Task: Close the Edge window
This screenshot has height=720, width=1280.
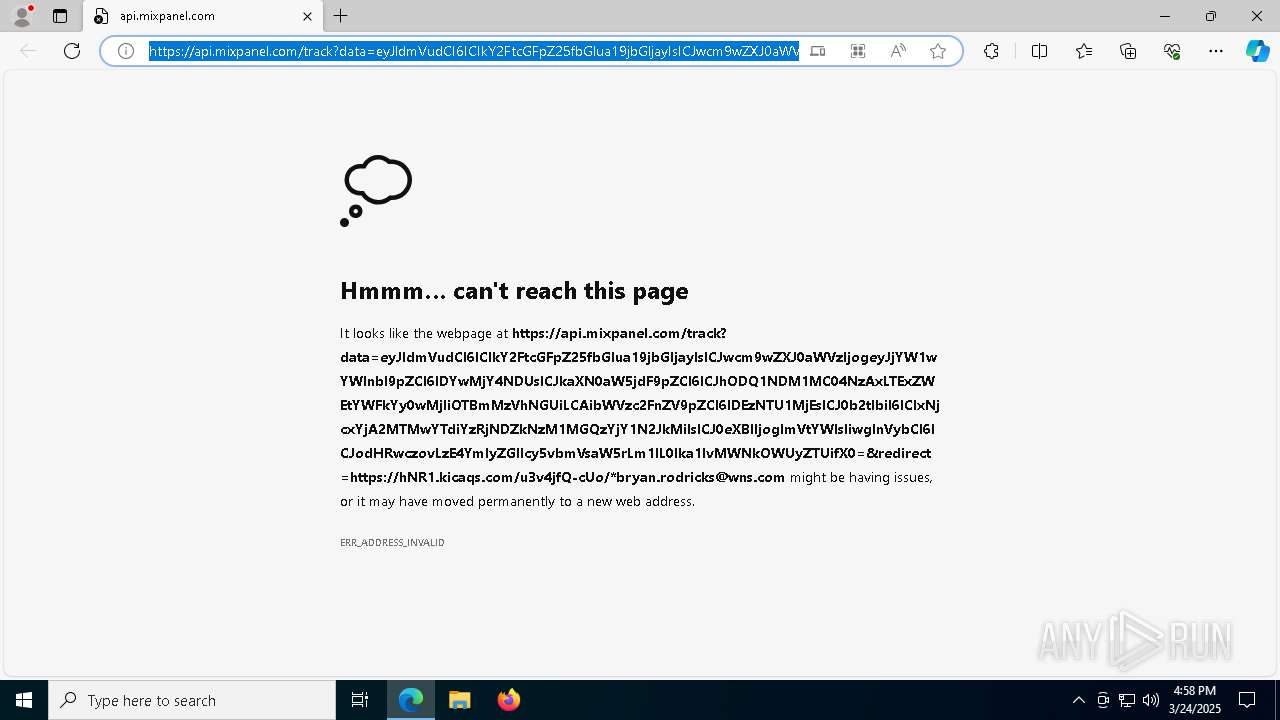Action: 1257,16
